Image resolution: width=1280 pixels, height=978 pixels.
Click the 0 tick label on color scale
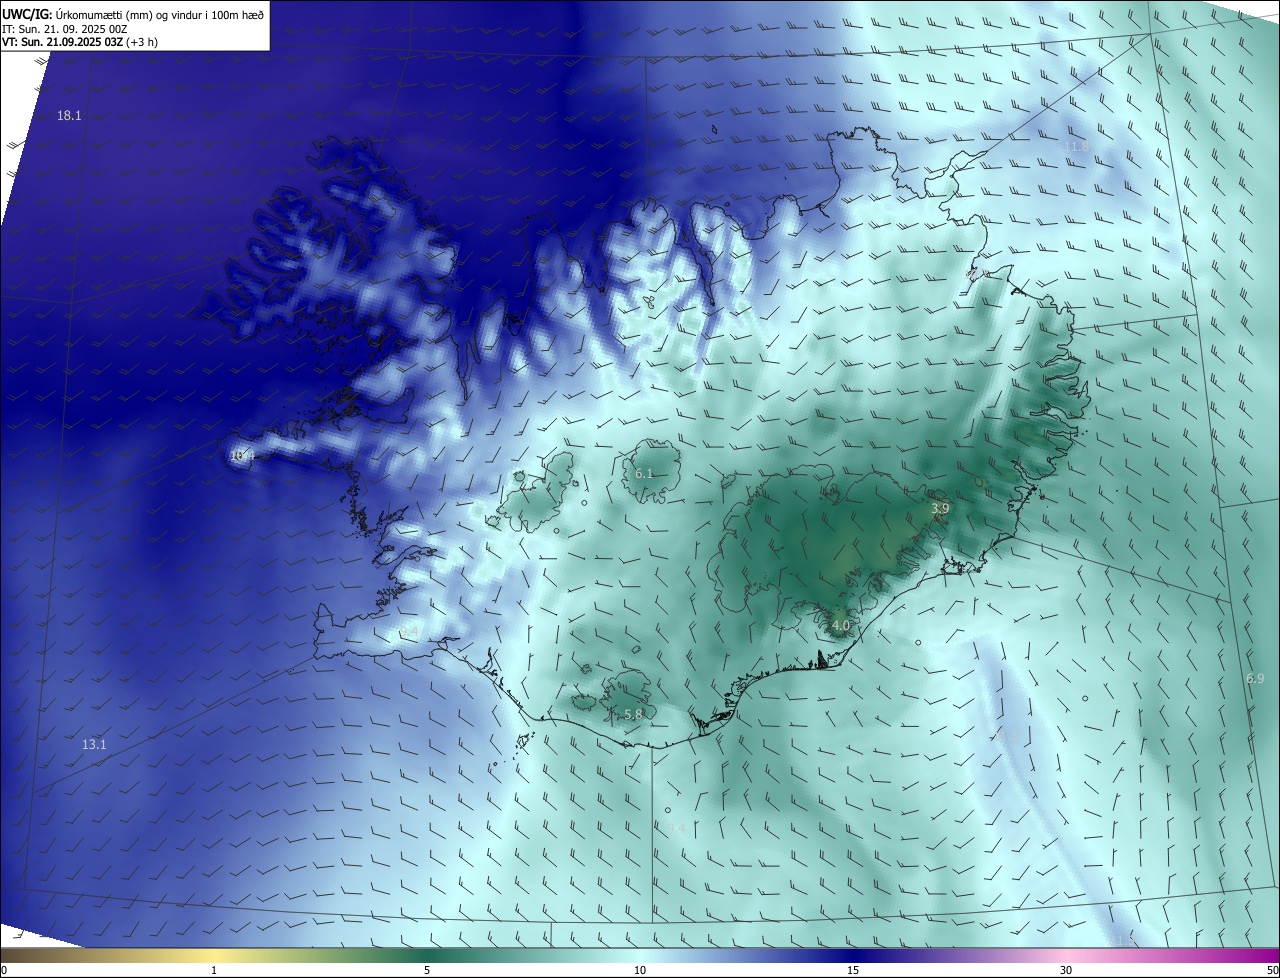(3, 970)
